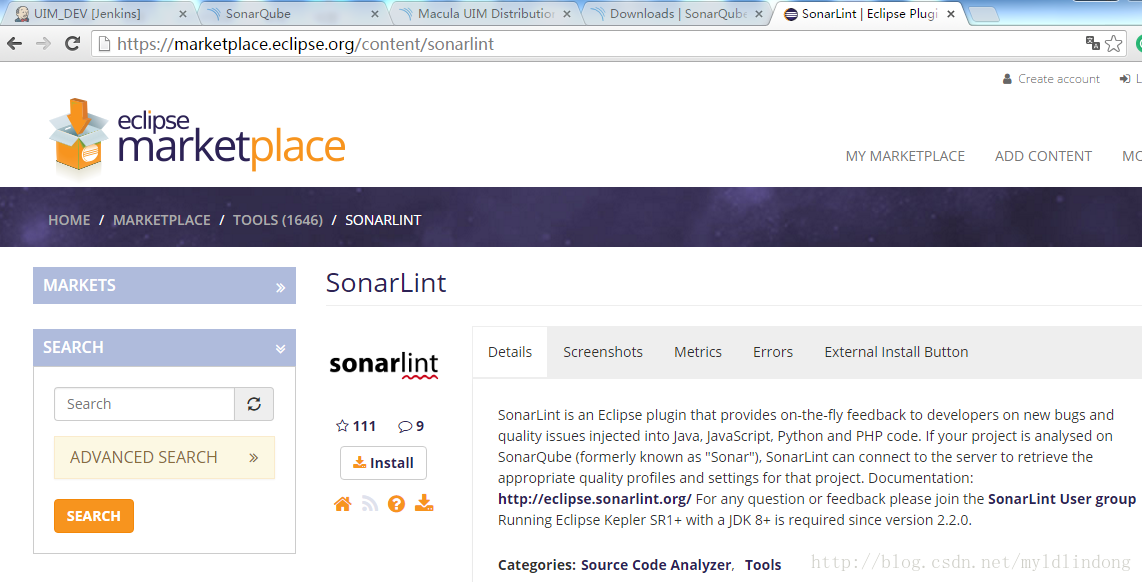Viewport: 1142px width, 582px height.
Task: Reload the page with the refresh icon
Action: click(x=72, y=44)
